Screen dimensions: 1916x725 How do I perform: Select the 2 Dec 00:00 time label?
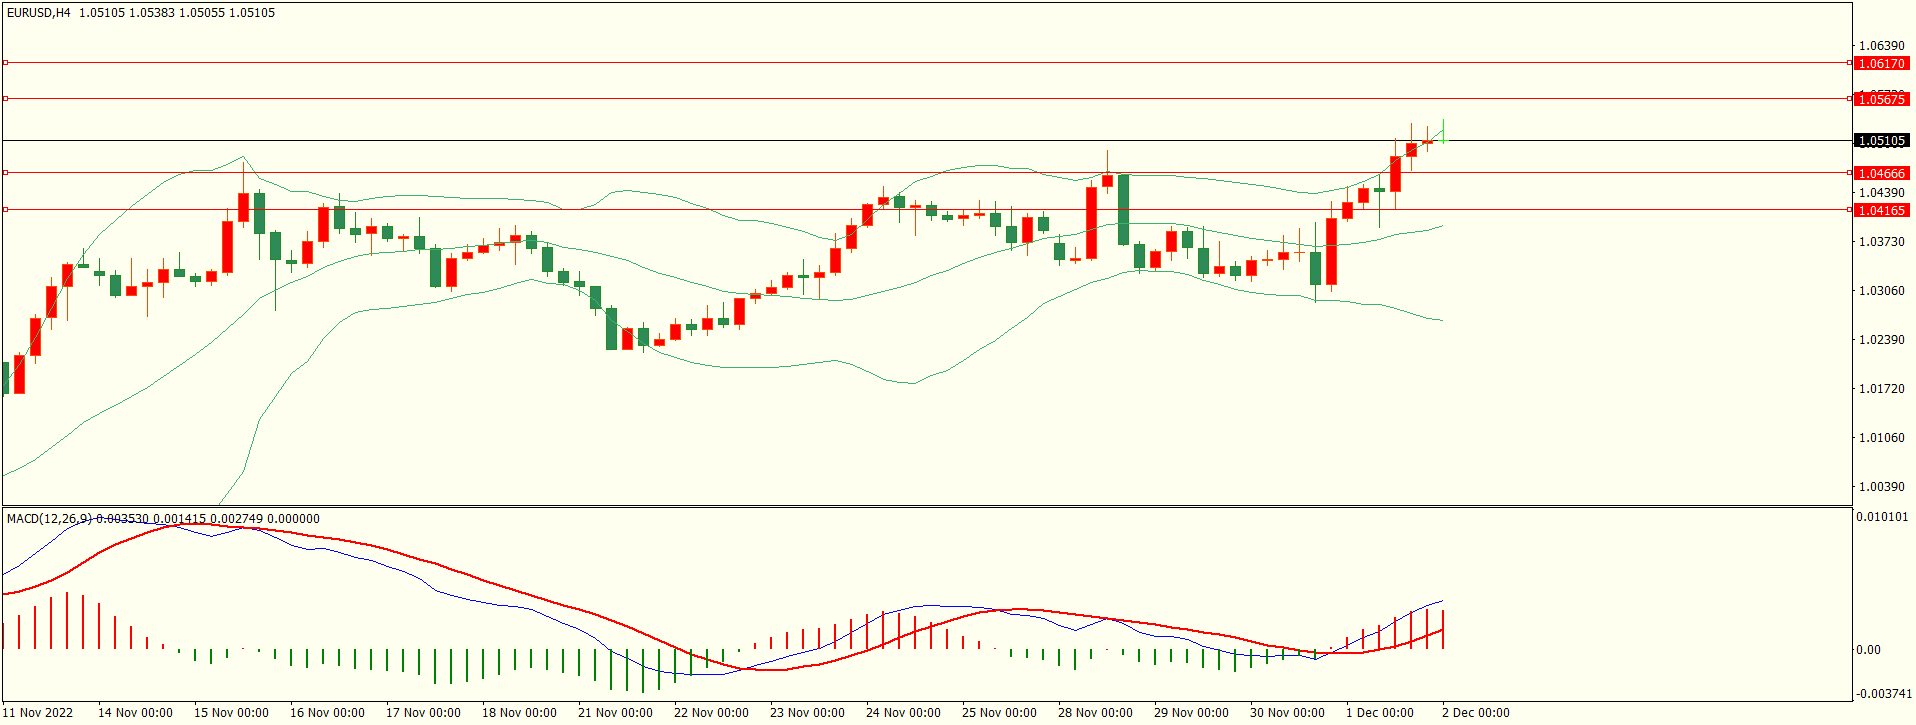(x=1475, y=713)
